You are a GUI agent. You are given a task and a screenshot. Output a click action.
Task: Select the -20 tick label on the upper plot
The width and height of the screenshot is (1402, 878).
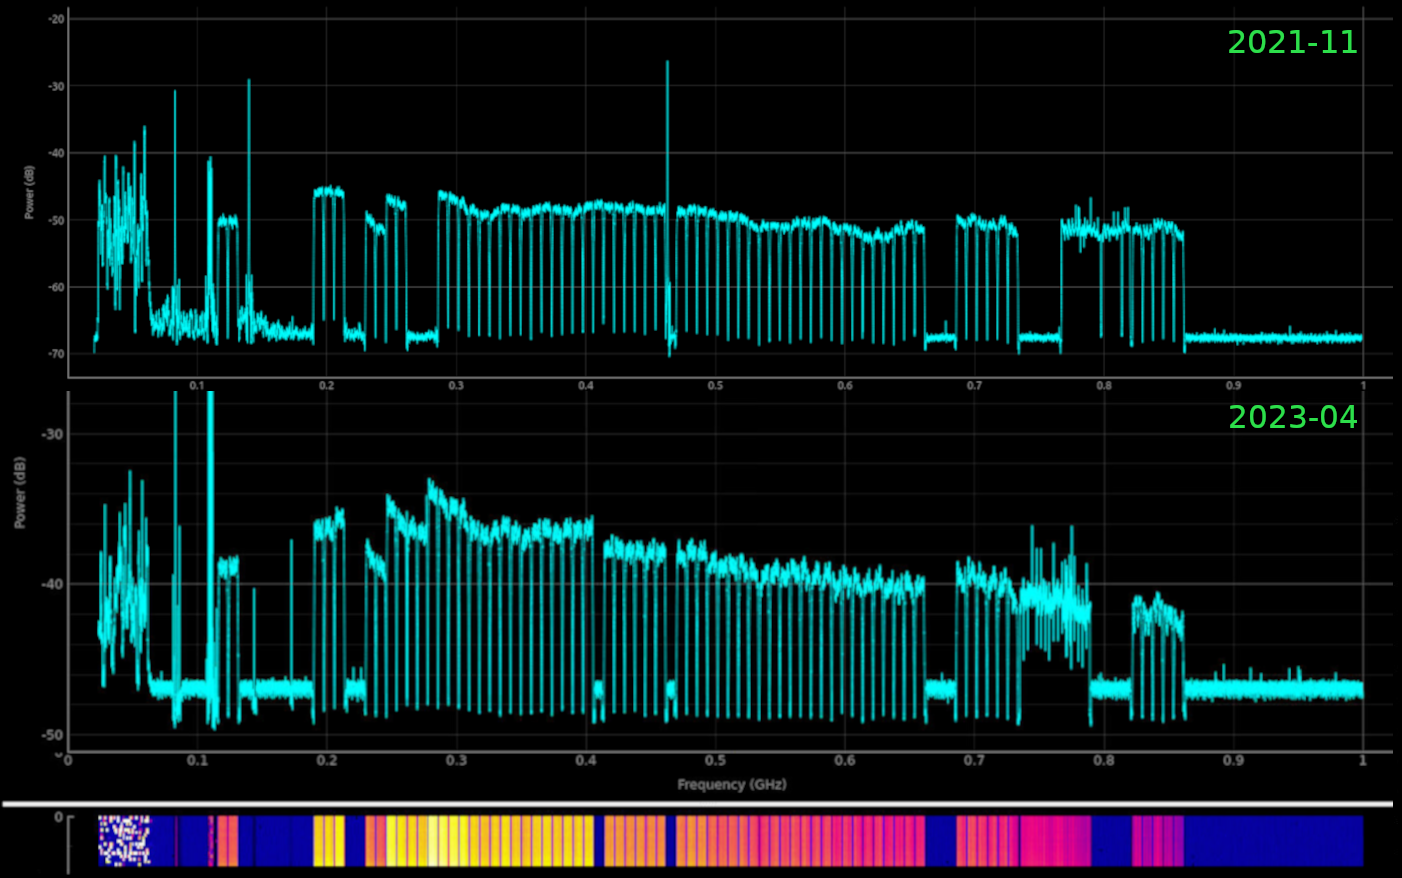[56, 19]
